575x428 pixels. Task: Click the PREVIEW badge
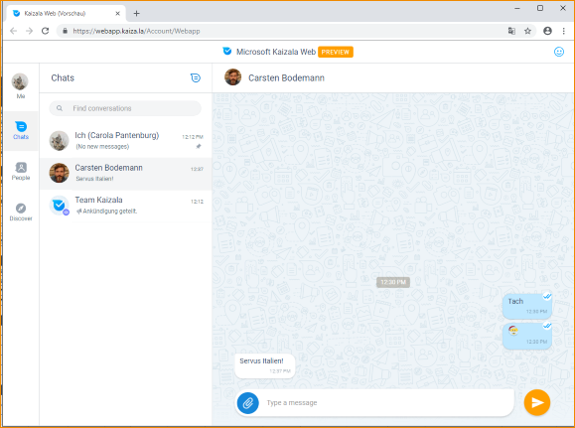(x=335, y=52)
